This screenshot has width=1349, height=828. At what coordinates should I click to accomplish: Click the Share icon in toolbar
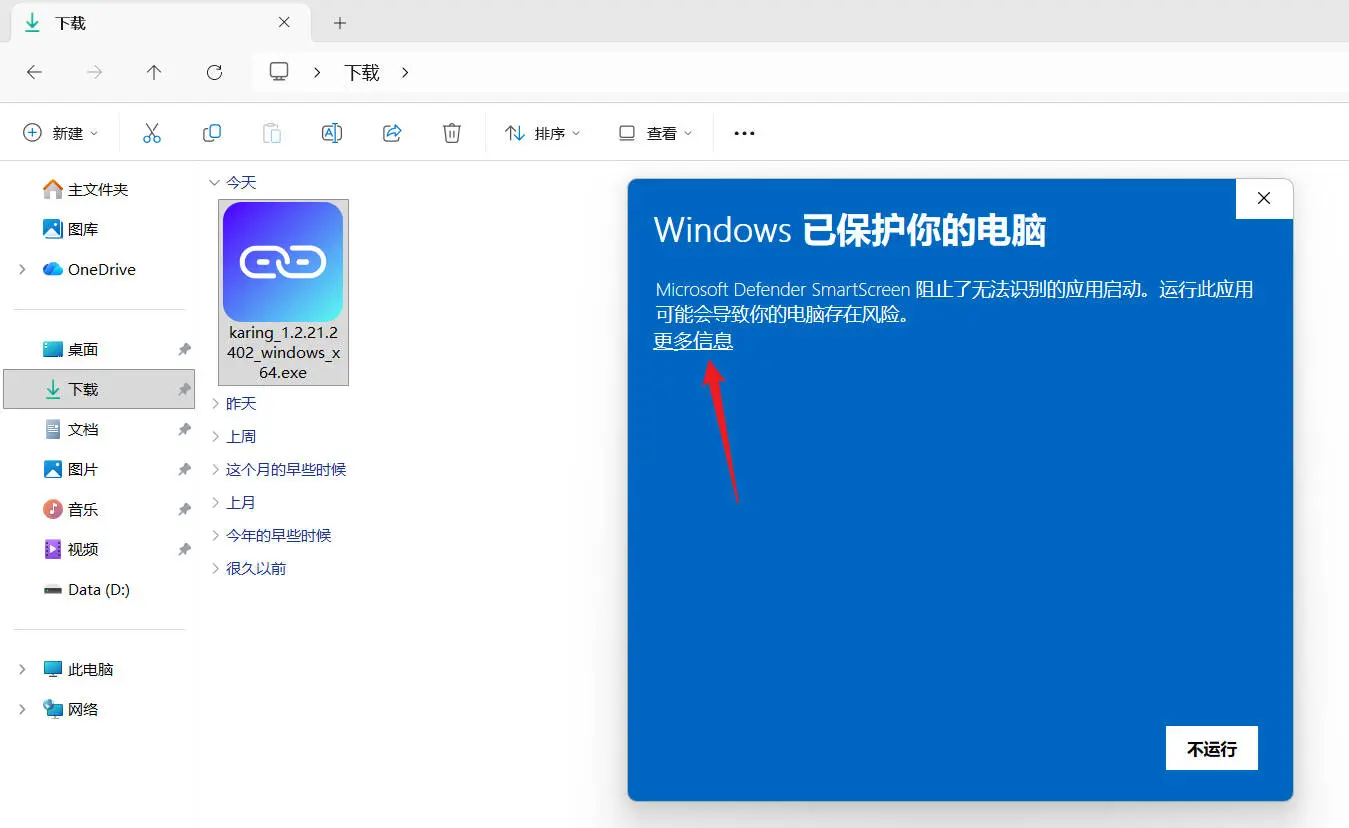(392, 133)
